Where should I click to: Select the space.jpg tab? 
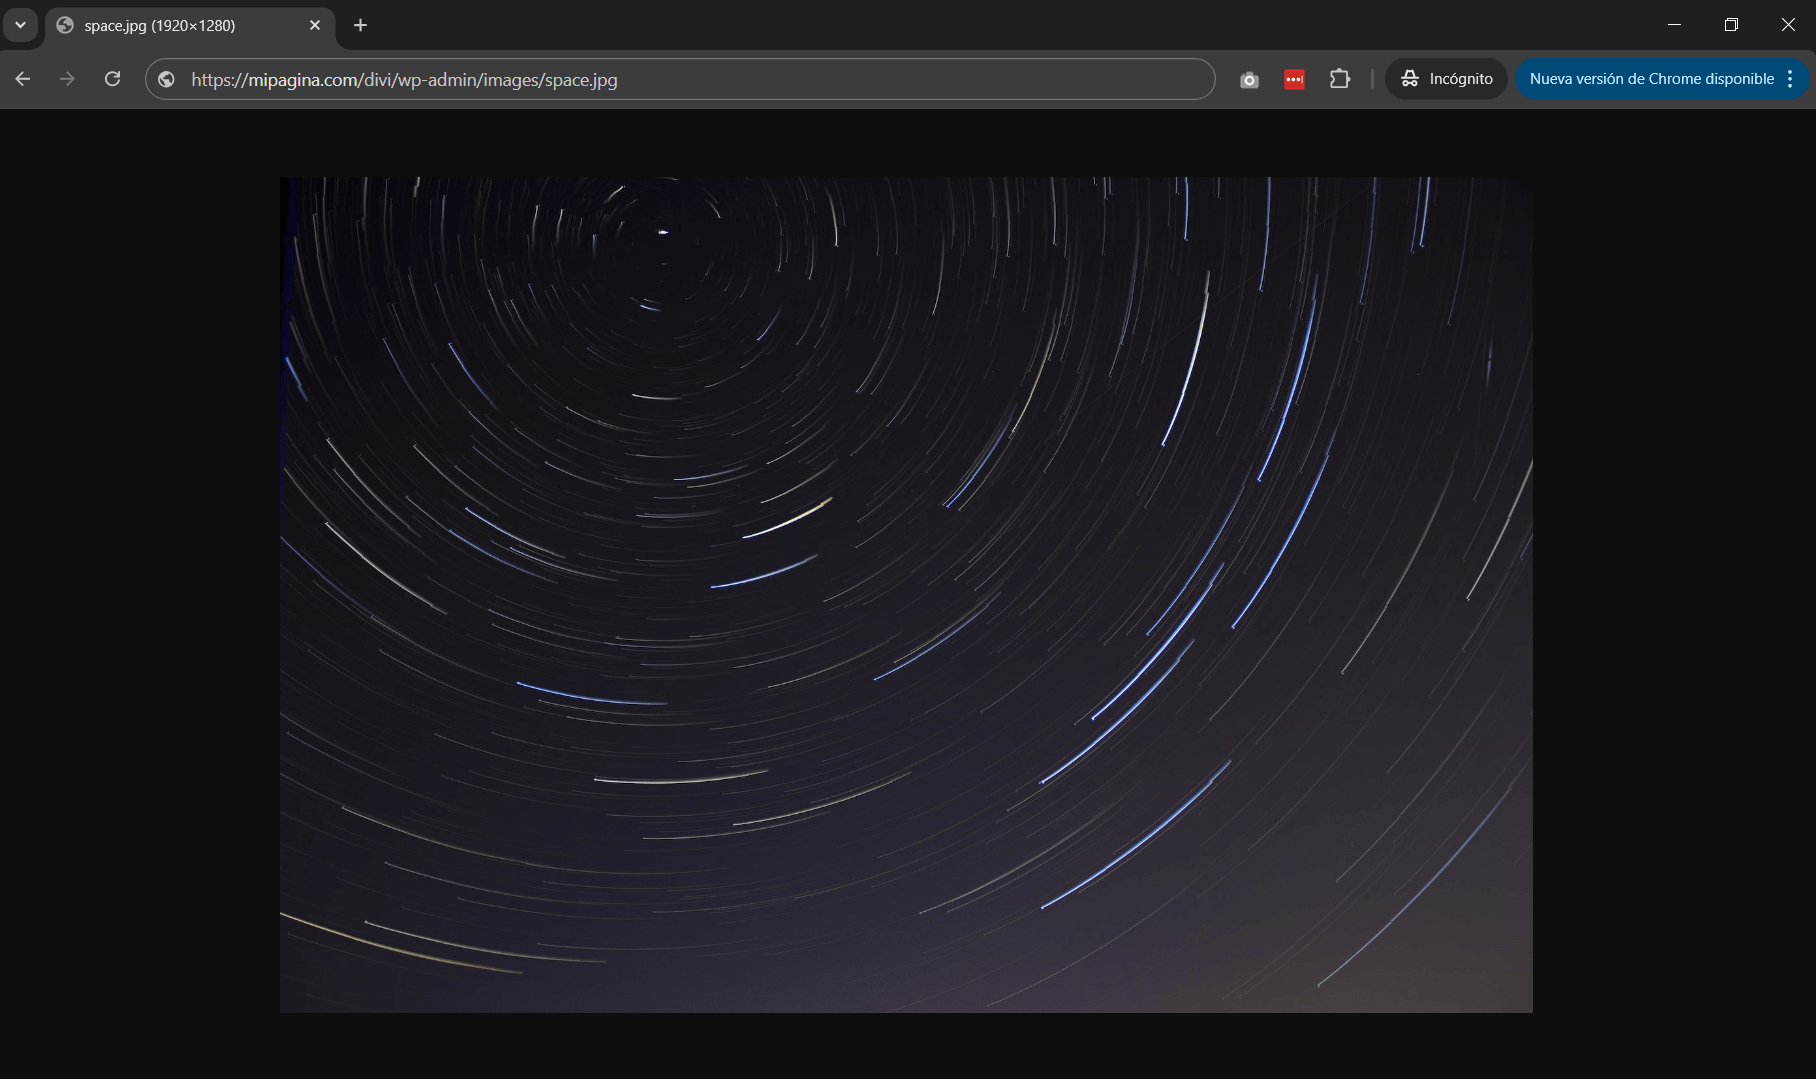(190, 26)
